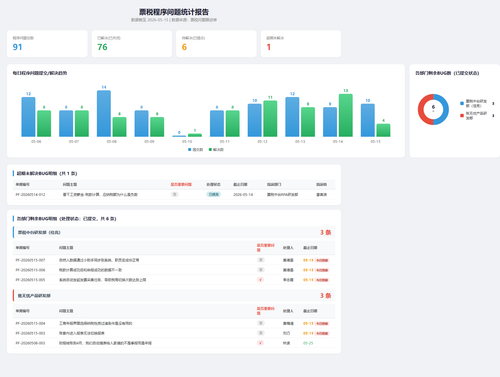Click the blue bar labeled 12 on 05-13

tap(292, 117)
